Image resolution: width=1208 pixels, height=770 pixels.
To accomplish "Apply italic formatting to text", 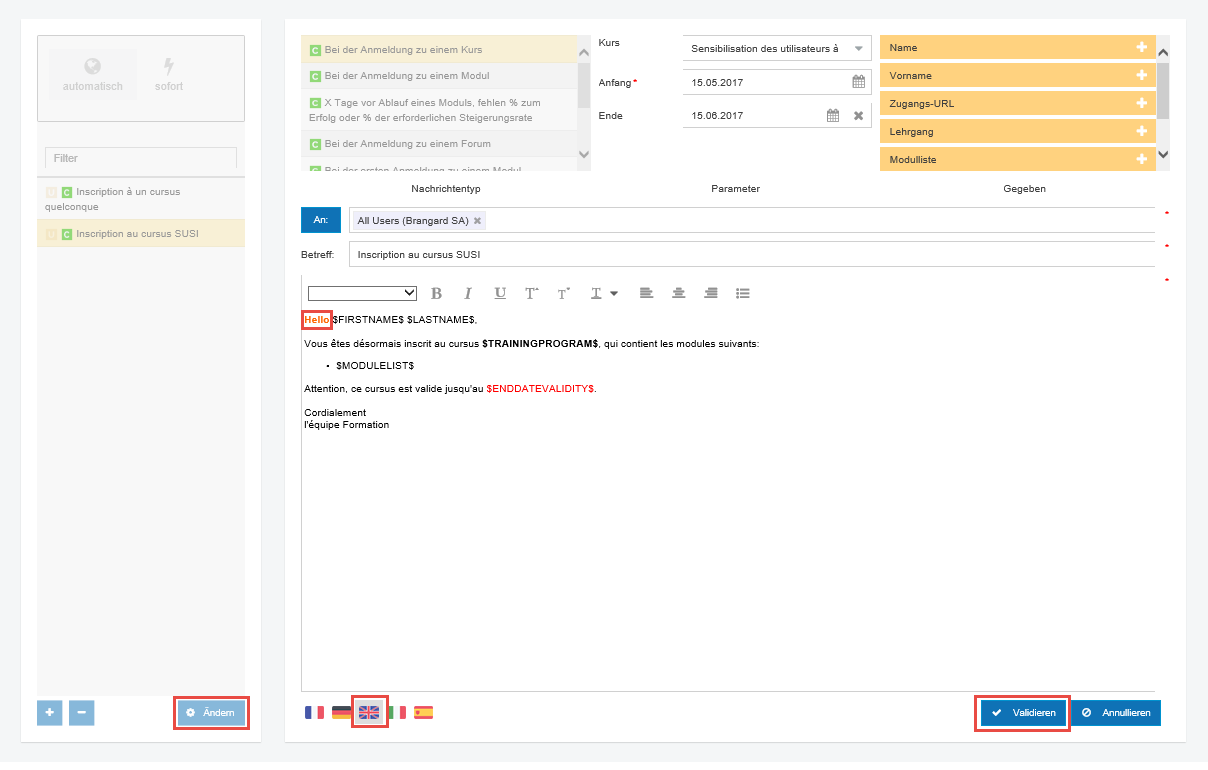I will coord(467,293).
